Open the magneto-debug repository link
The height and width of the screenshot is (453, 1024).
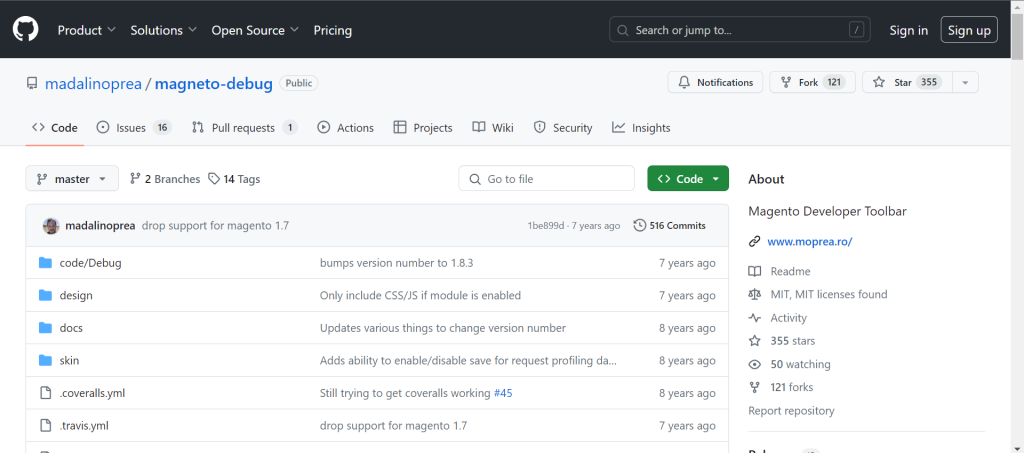(x=214, y=84)
